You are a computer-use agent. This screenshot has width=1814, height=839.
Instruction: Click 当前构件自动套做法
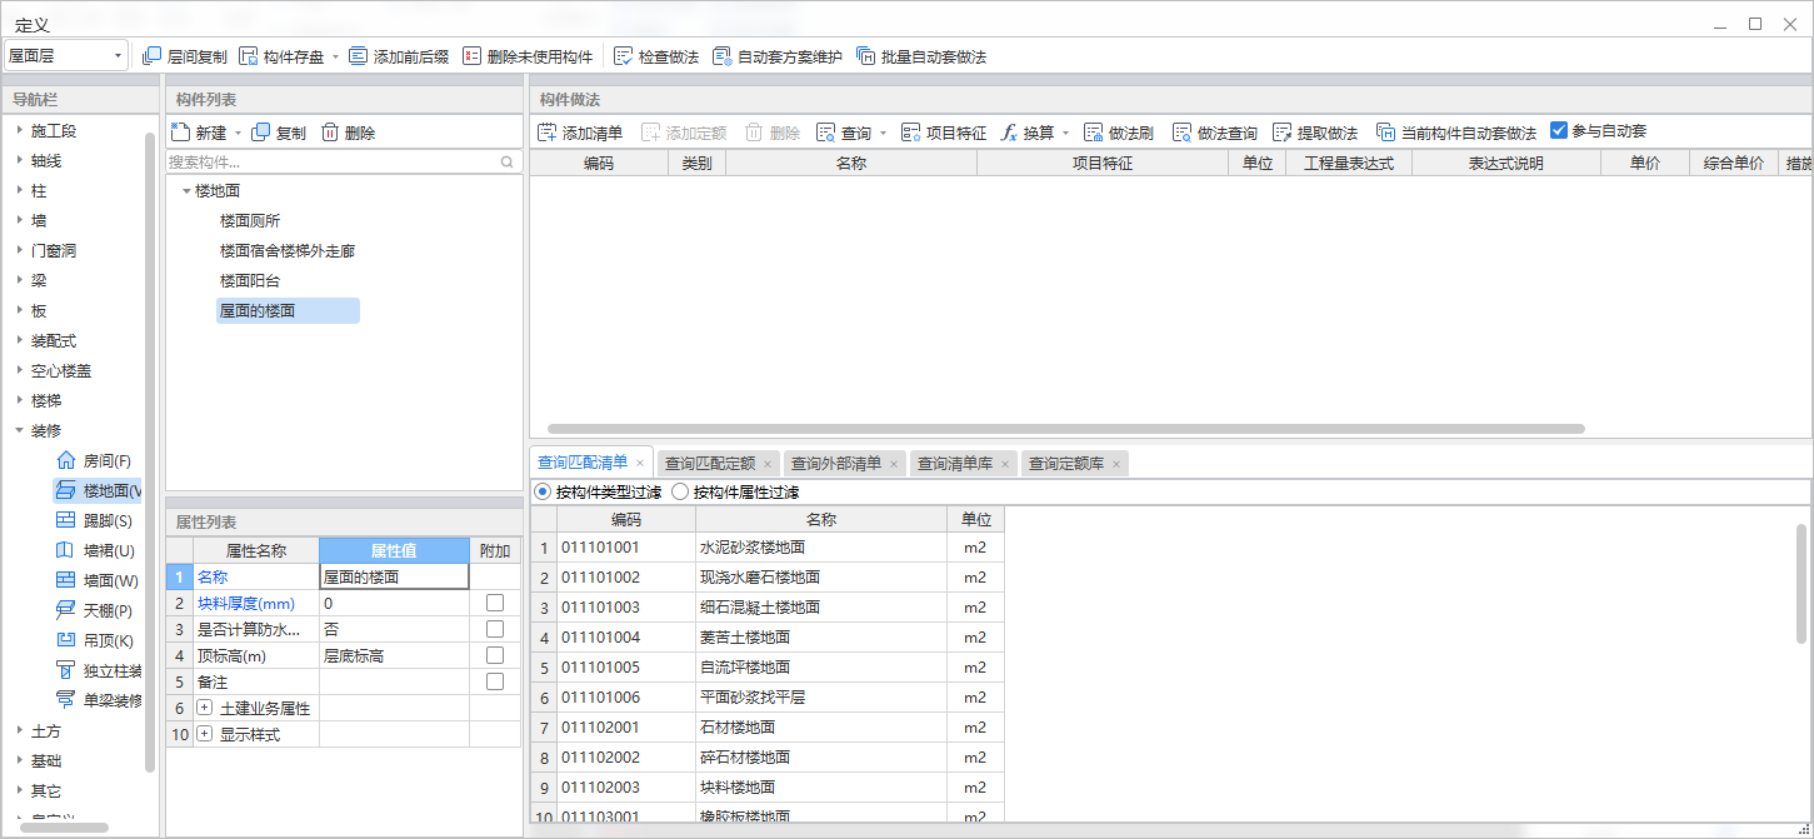click(1456, 132)
